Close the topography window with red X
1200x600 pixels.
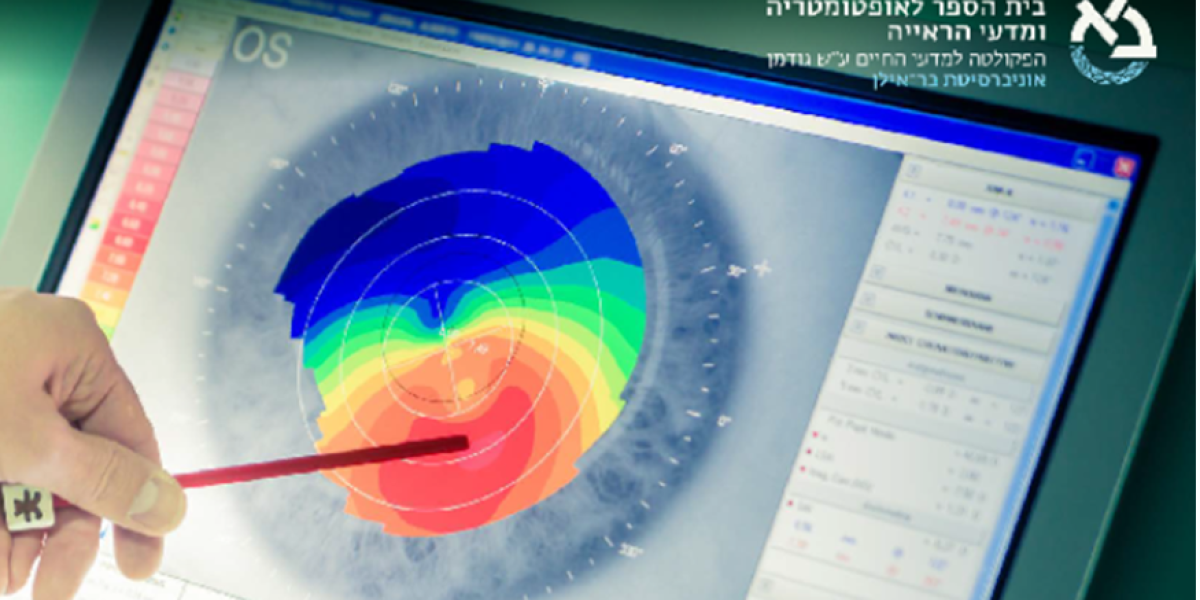(x=1123, y=166)
